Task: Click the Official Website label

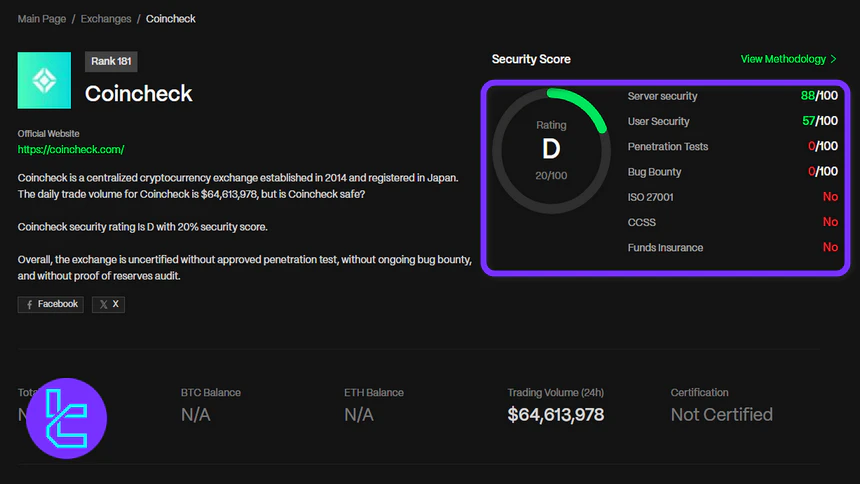Action: [x=48, y=133]
